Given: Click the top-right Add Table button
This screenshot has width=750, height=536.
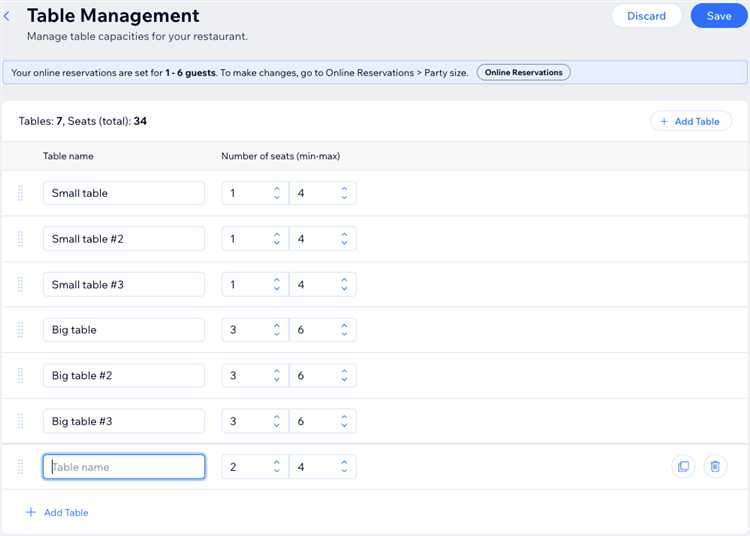Looking at the screenshot, I should click(x=690, y=121).
